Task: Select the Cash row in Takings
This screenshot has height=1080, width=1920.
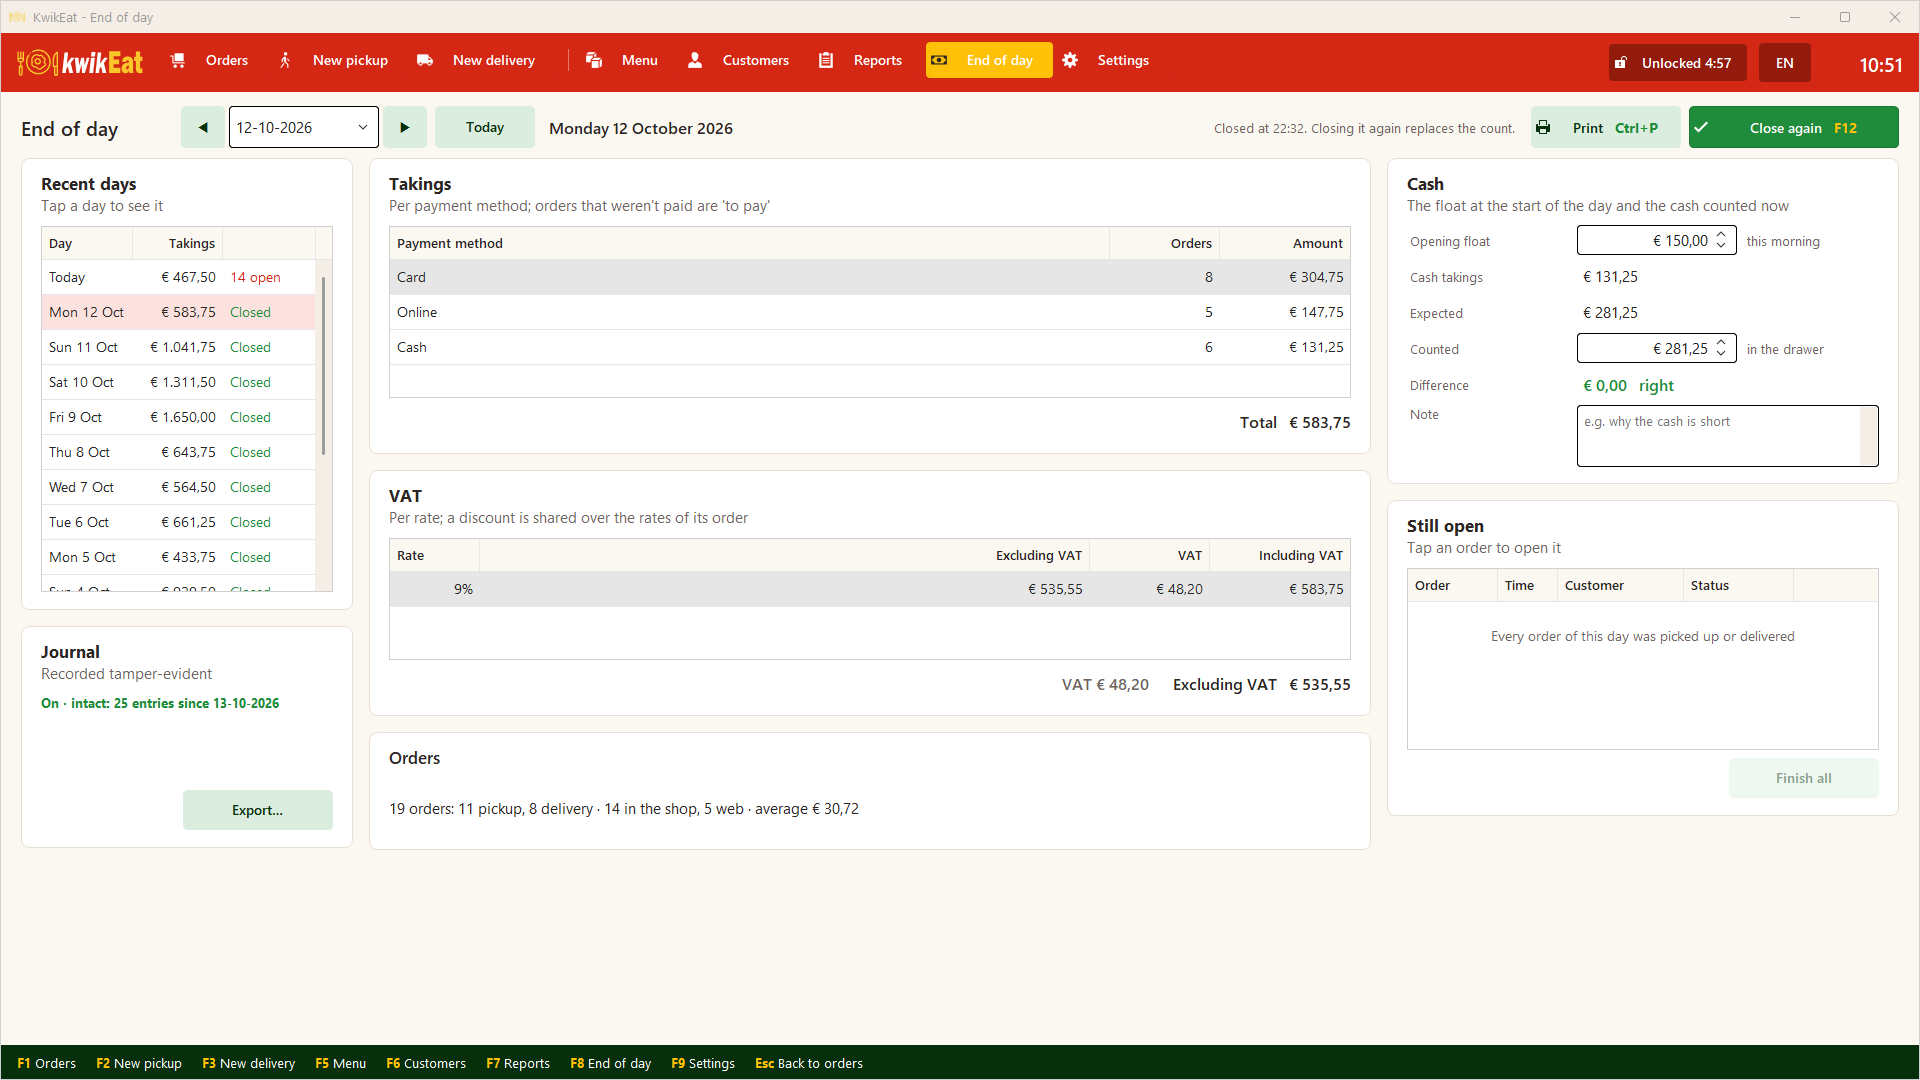Action: (x=870, y=347)
